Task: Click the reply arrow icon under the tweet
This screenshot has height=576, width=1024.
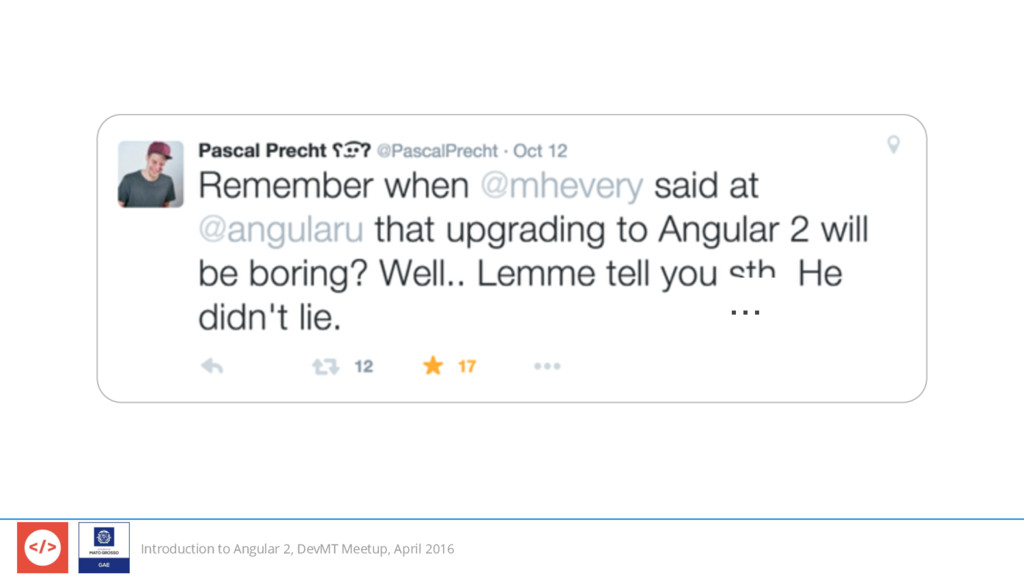Action: point(212,366)
